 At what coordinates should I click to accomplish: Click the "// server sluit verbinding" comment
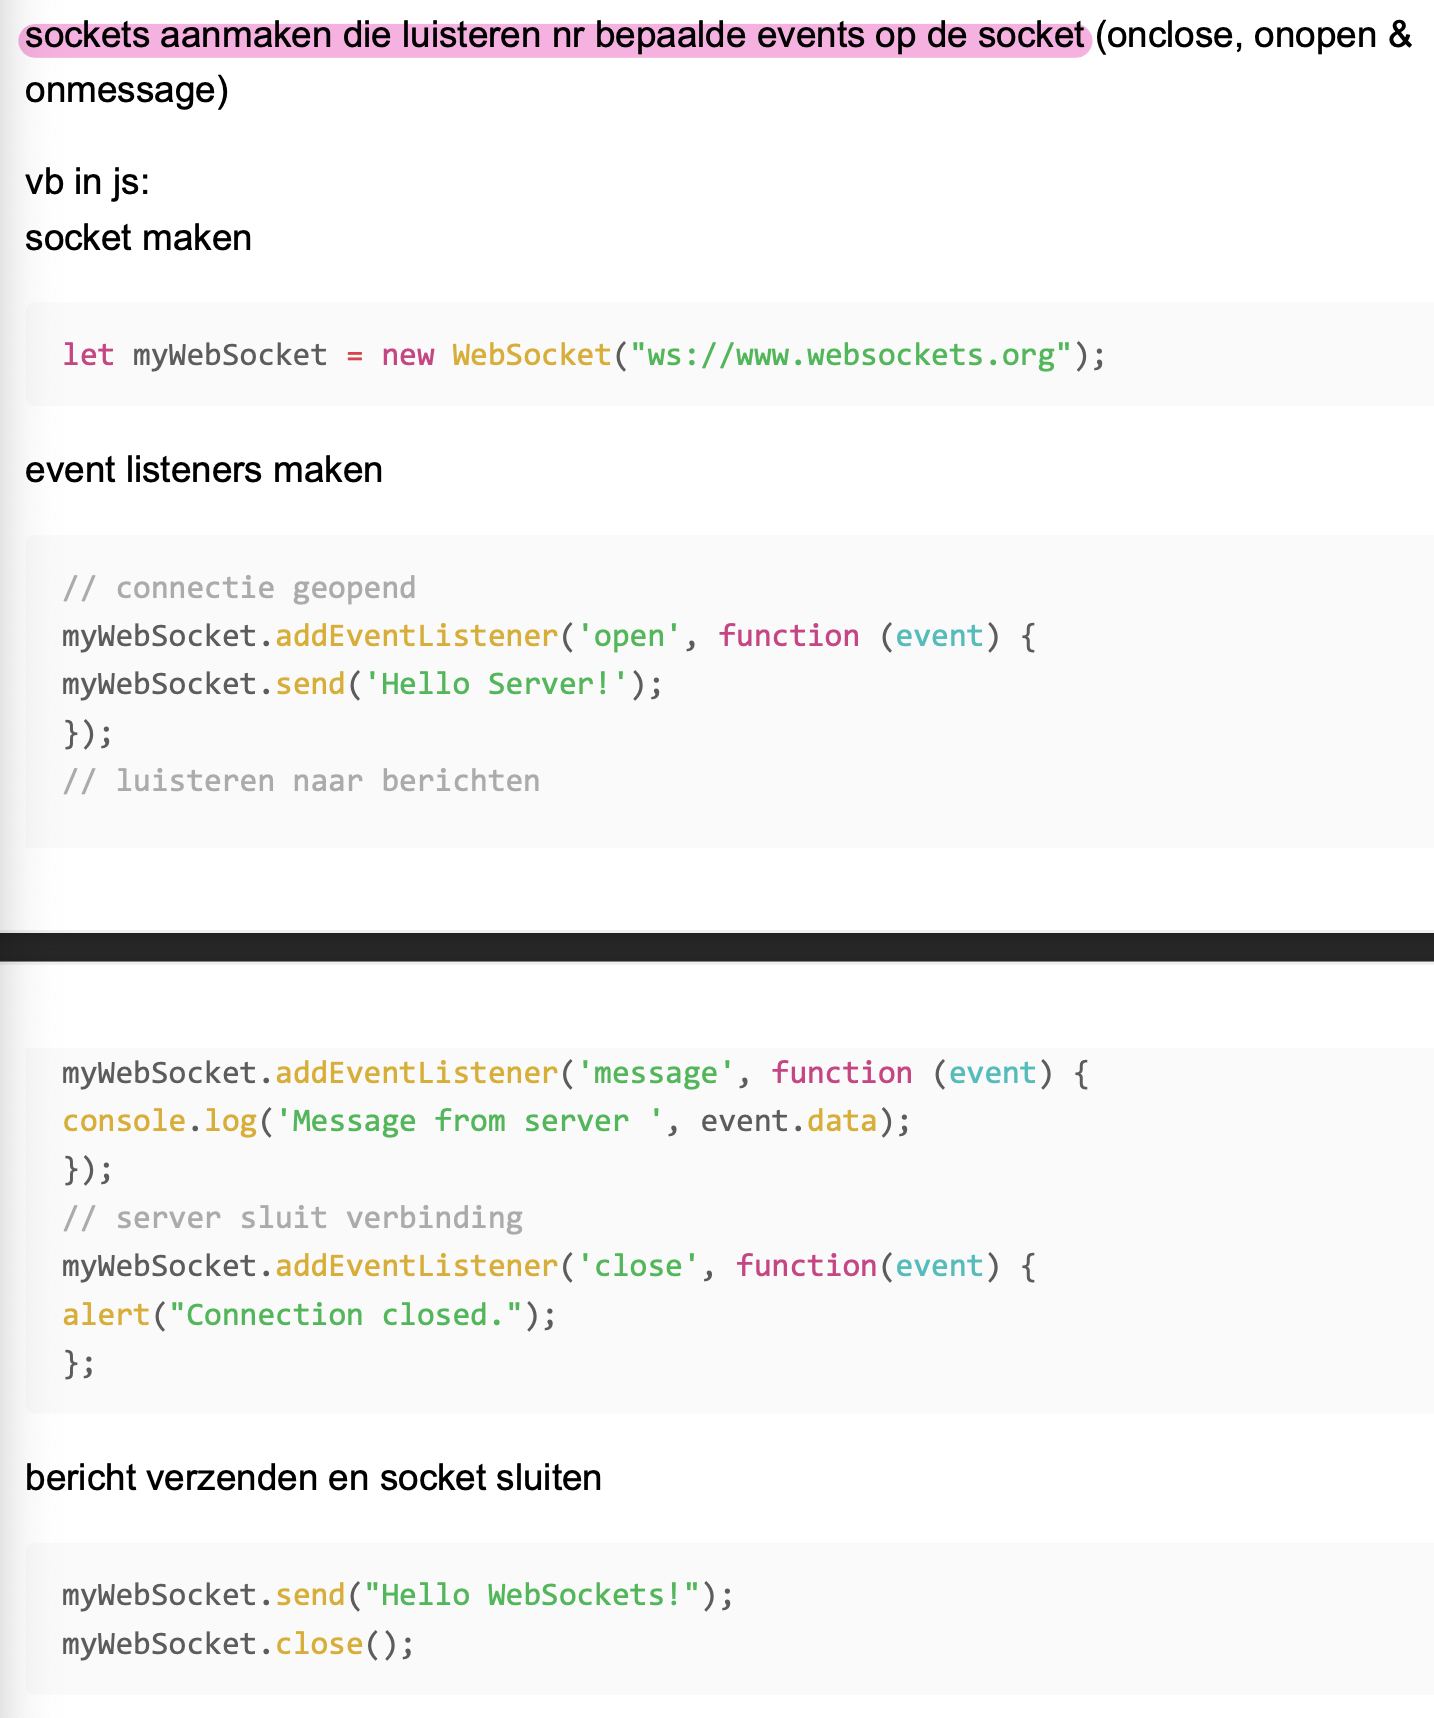pos(293,1218)
